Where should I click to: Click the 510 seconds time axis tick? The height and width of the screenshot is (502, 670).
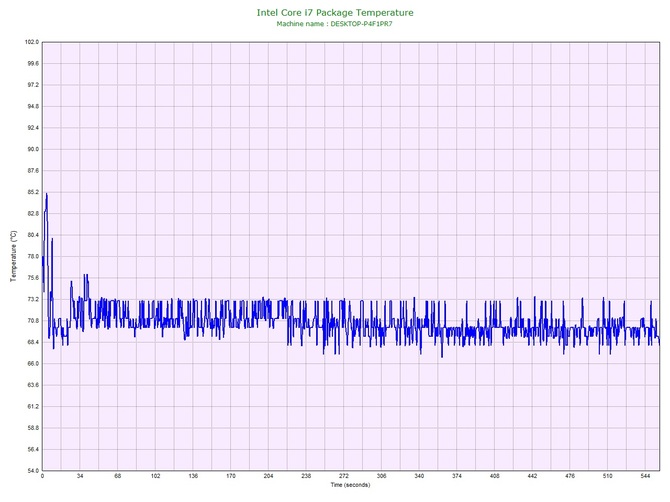(x=608, y=476)
